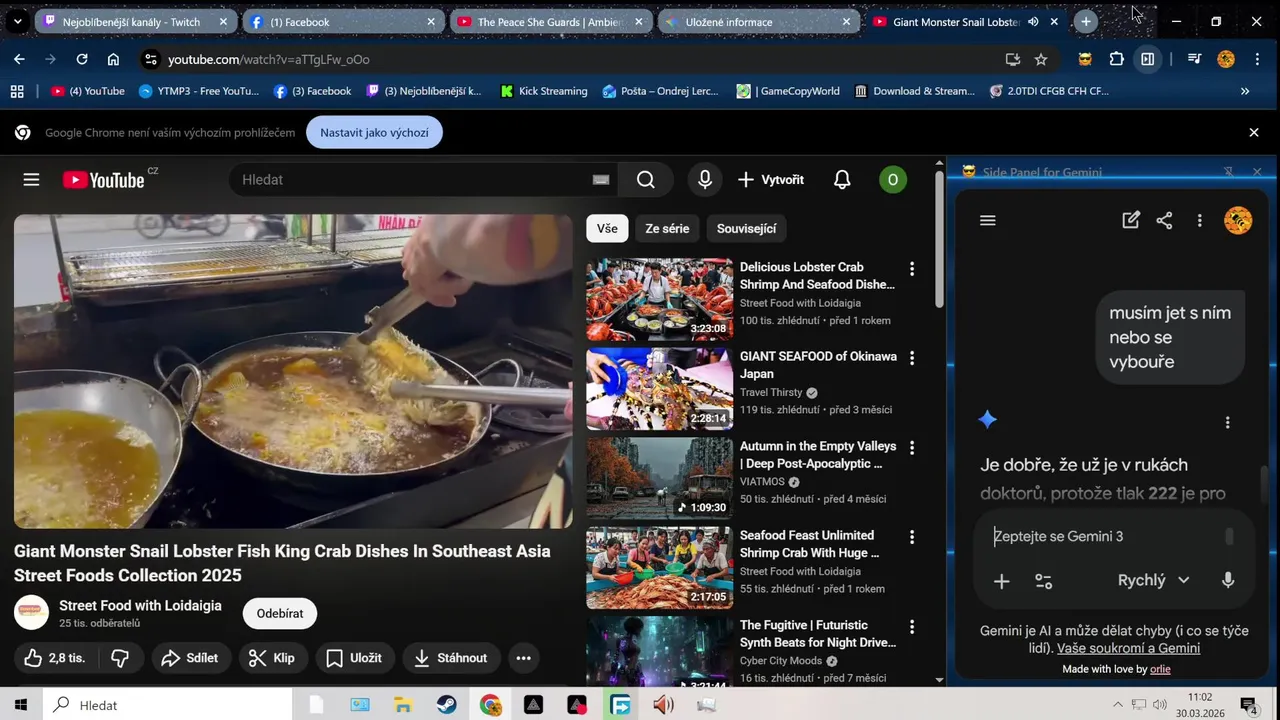Like the video with 2,8 tis. thumbs-up
The image size is (1280, 720).
point(55,658)
